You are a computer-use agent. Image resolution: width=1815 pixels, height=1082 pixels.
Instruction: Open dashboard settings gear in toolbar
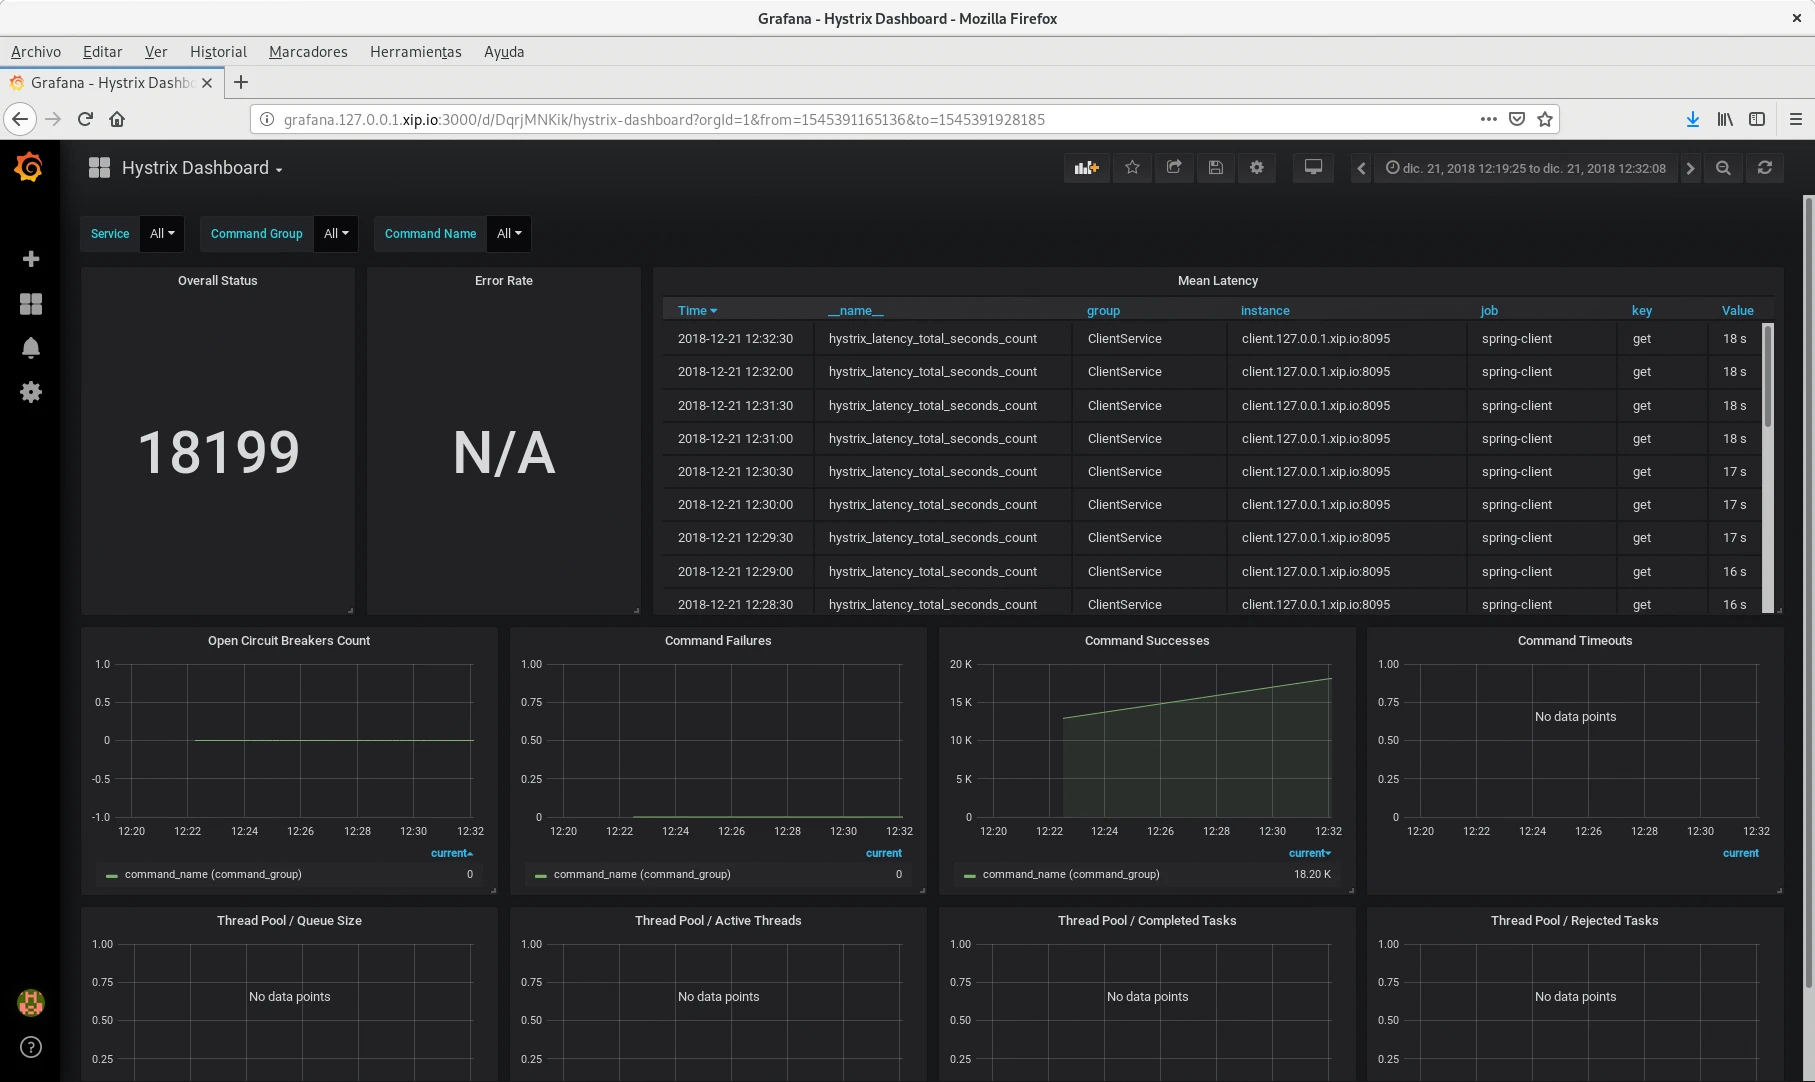point(1257,168)
